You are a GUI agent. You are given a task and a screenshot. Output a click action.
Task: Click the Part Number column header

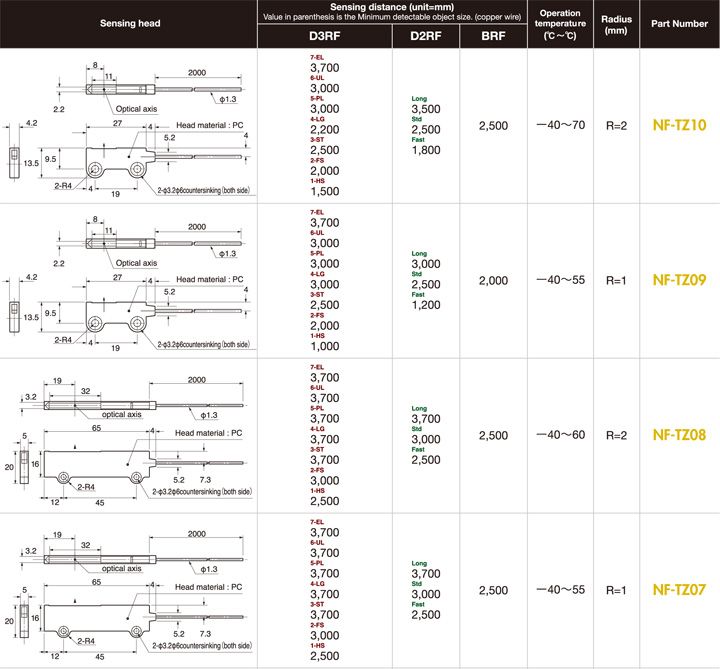point(679,23)
